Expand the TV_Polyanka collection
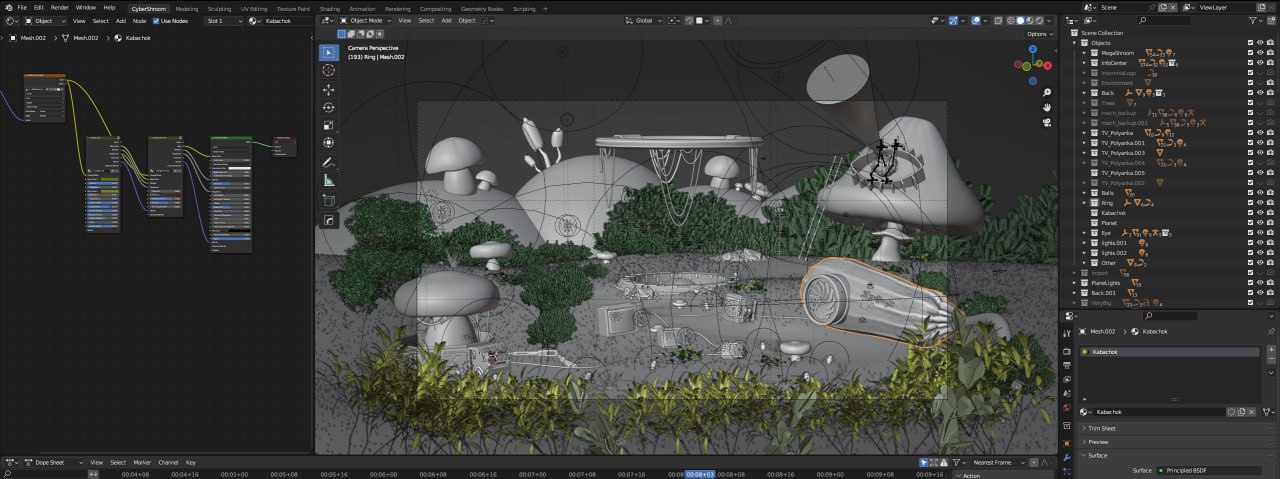This screenshot has width=1280, height=479. pos(1084,133)
